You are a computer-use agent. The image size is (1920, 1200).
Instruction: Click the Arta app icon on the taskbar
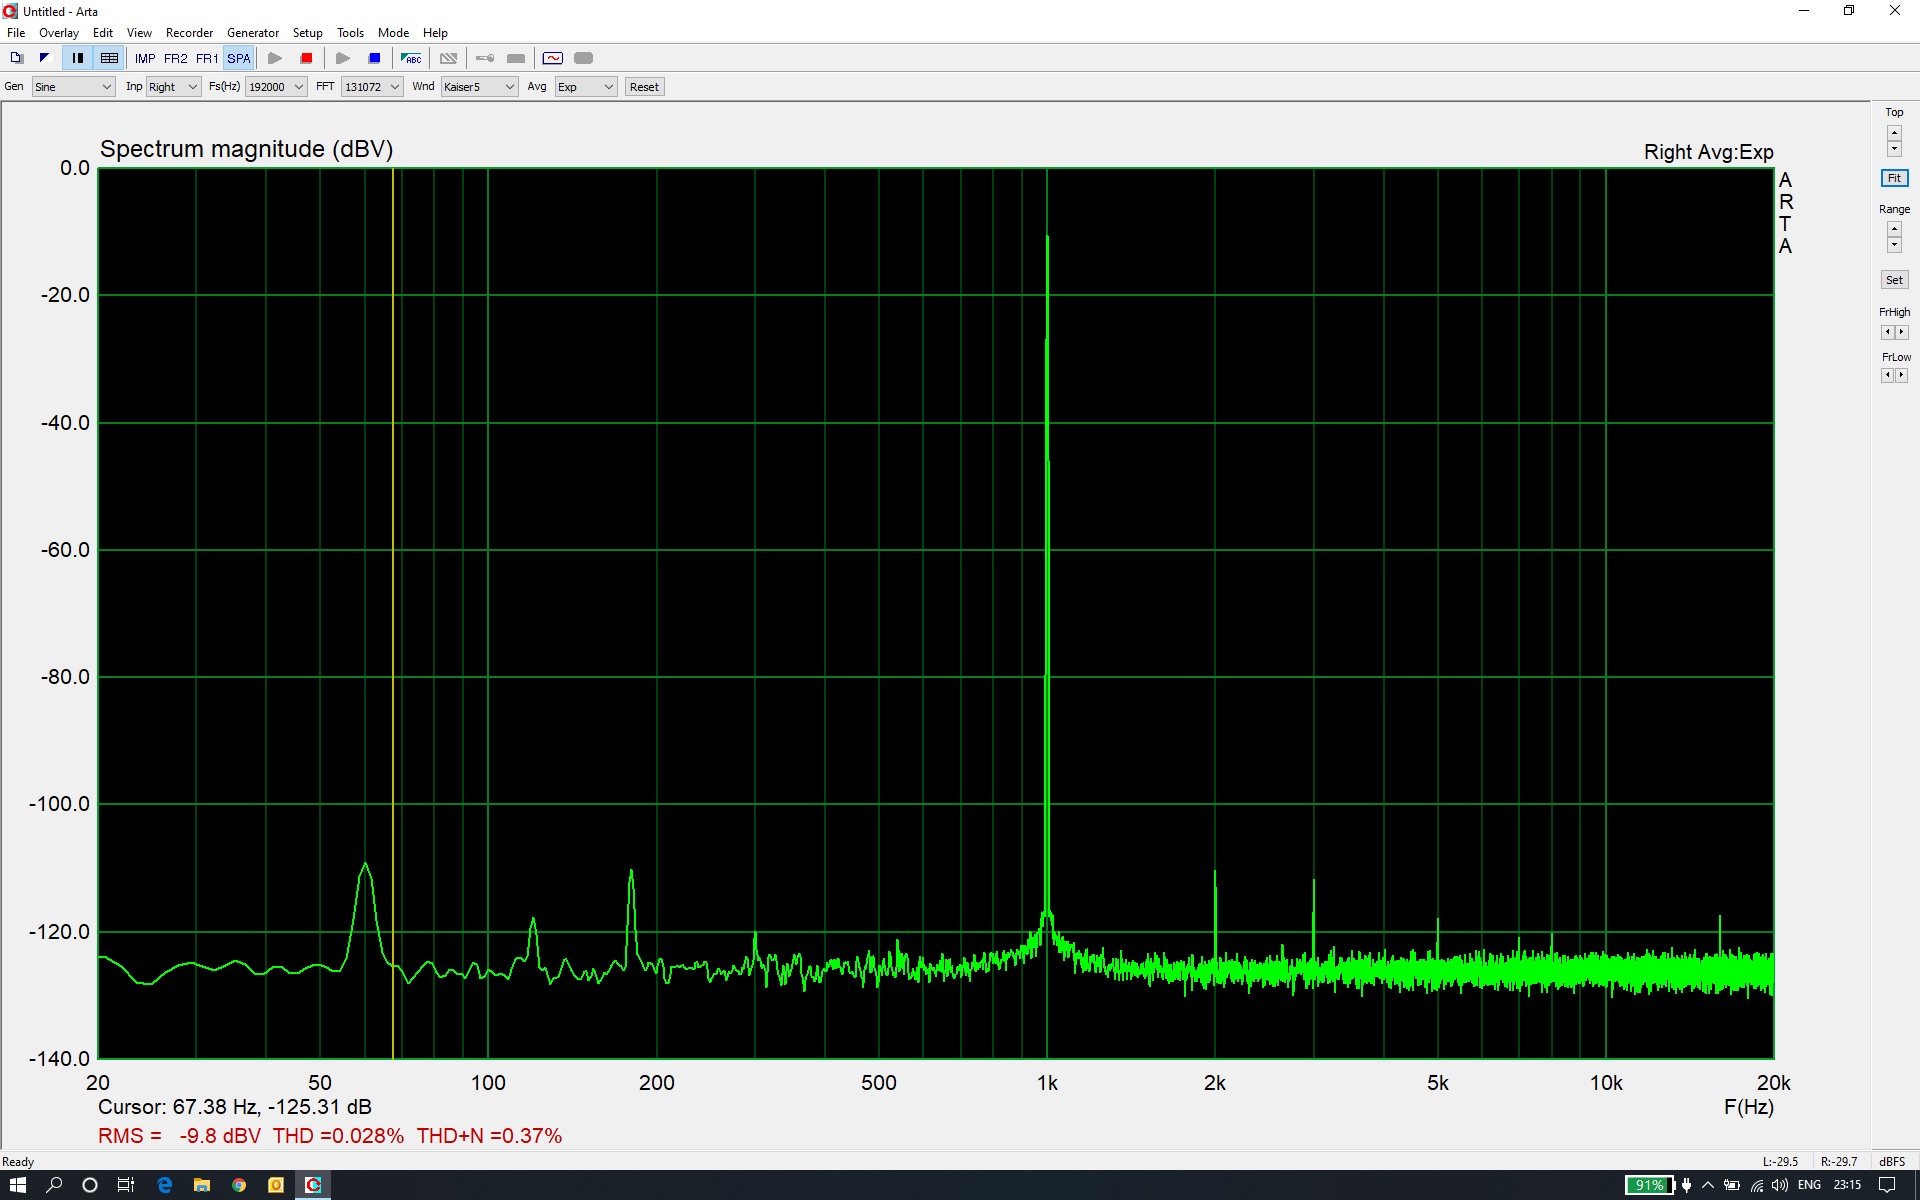313,1185
